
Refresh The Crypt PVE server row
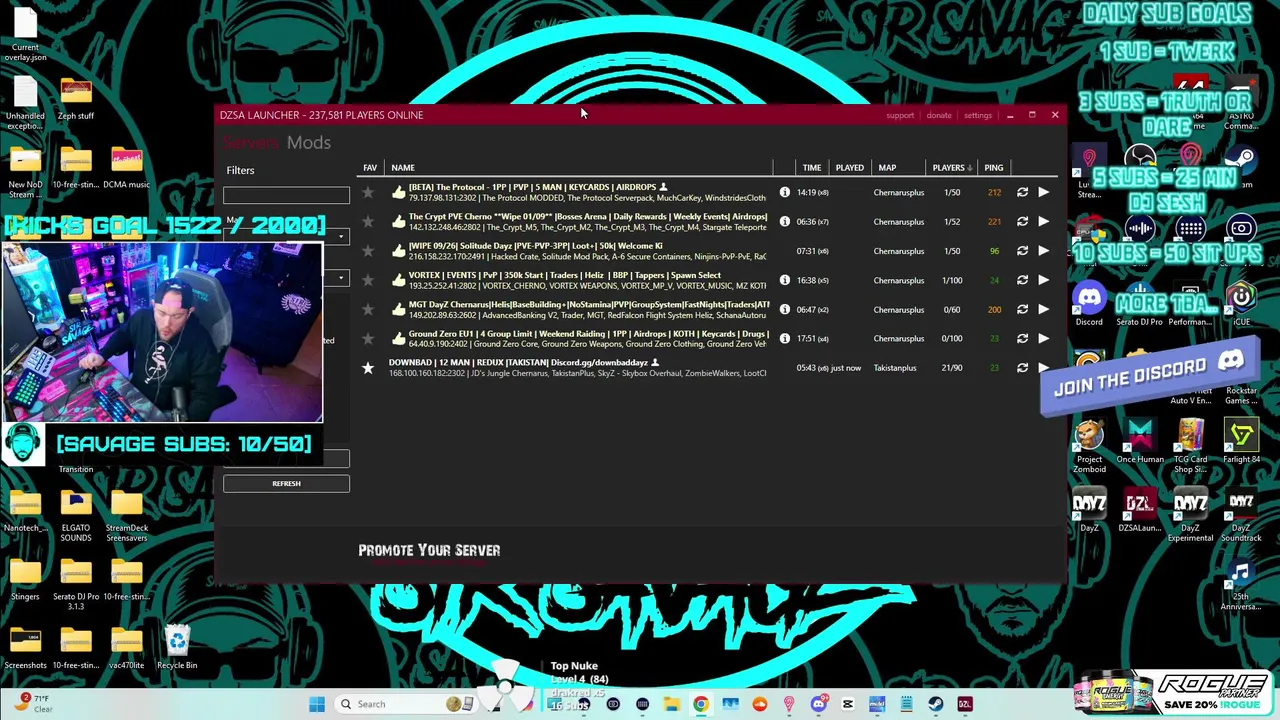coord(1022,221)
